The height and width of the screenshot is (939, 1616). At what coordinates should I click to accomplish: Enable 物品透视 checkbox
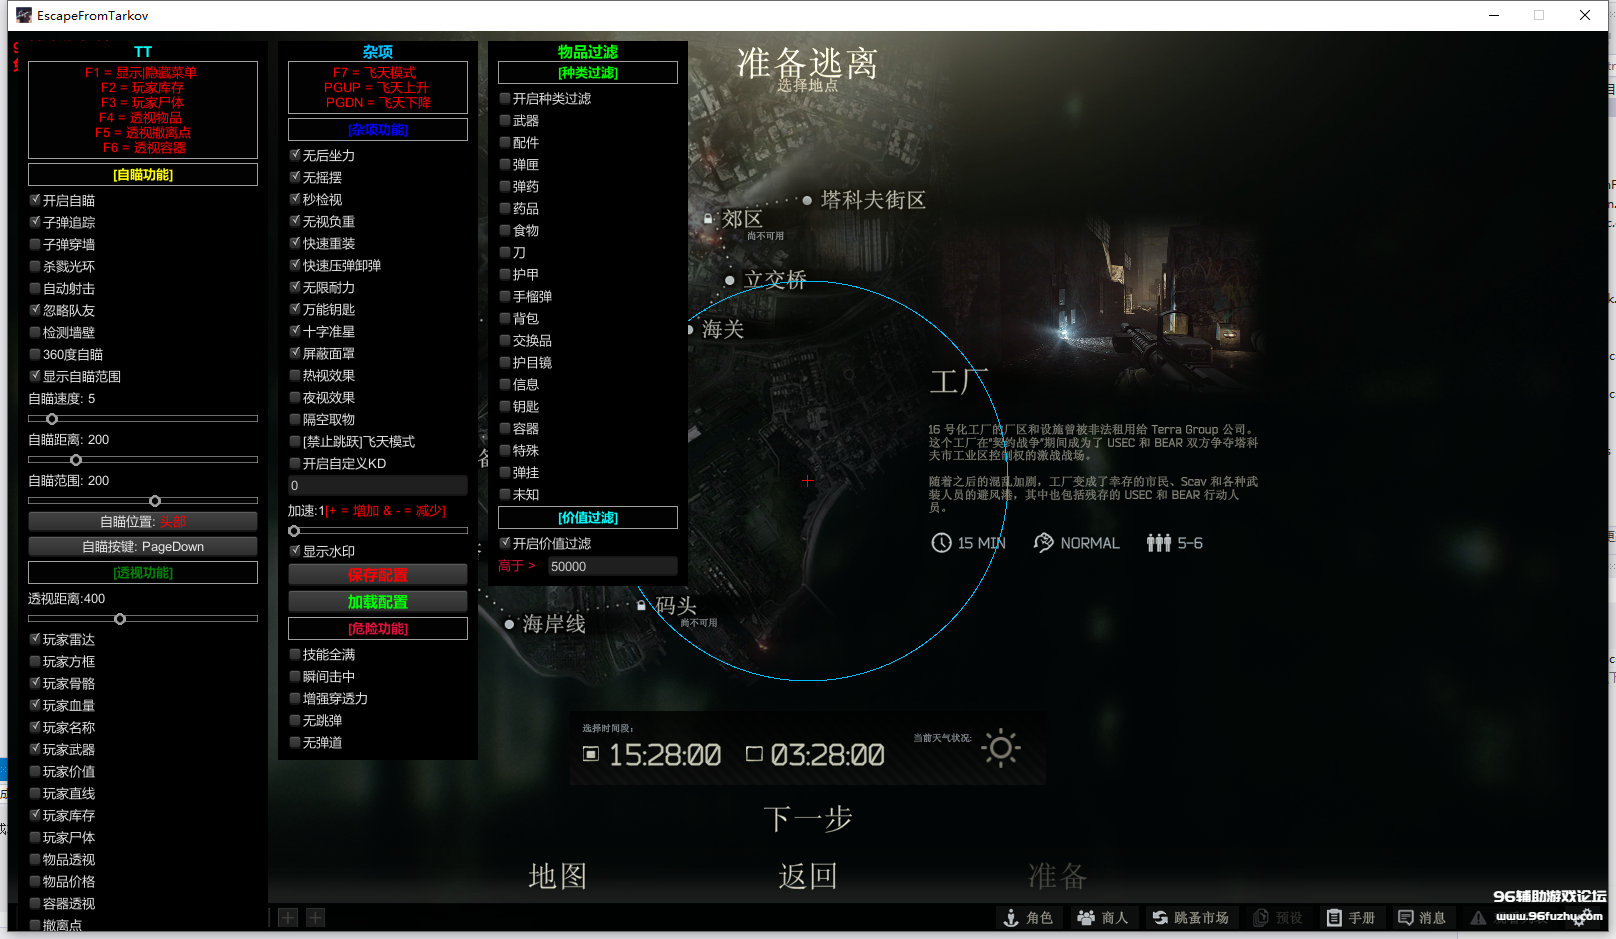(x=35, y=859)
